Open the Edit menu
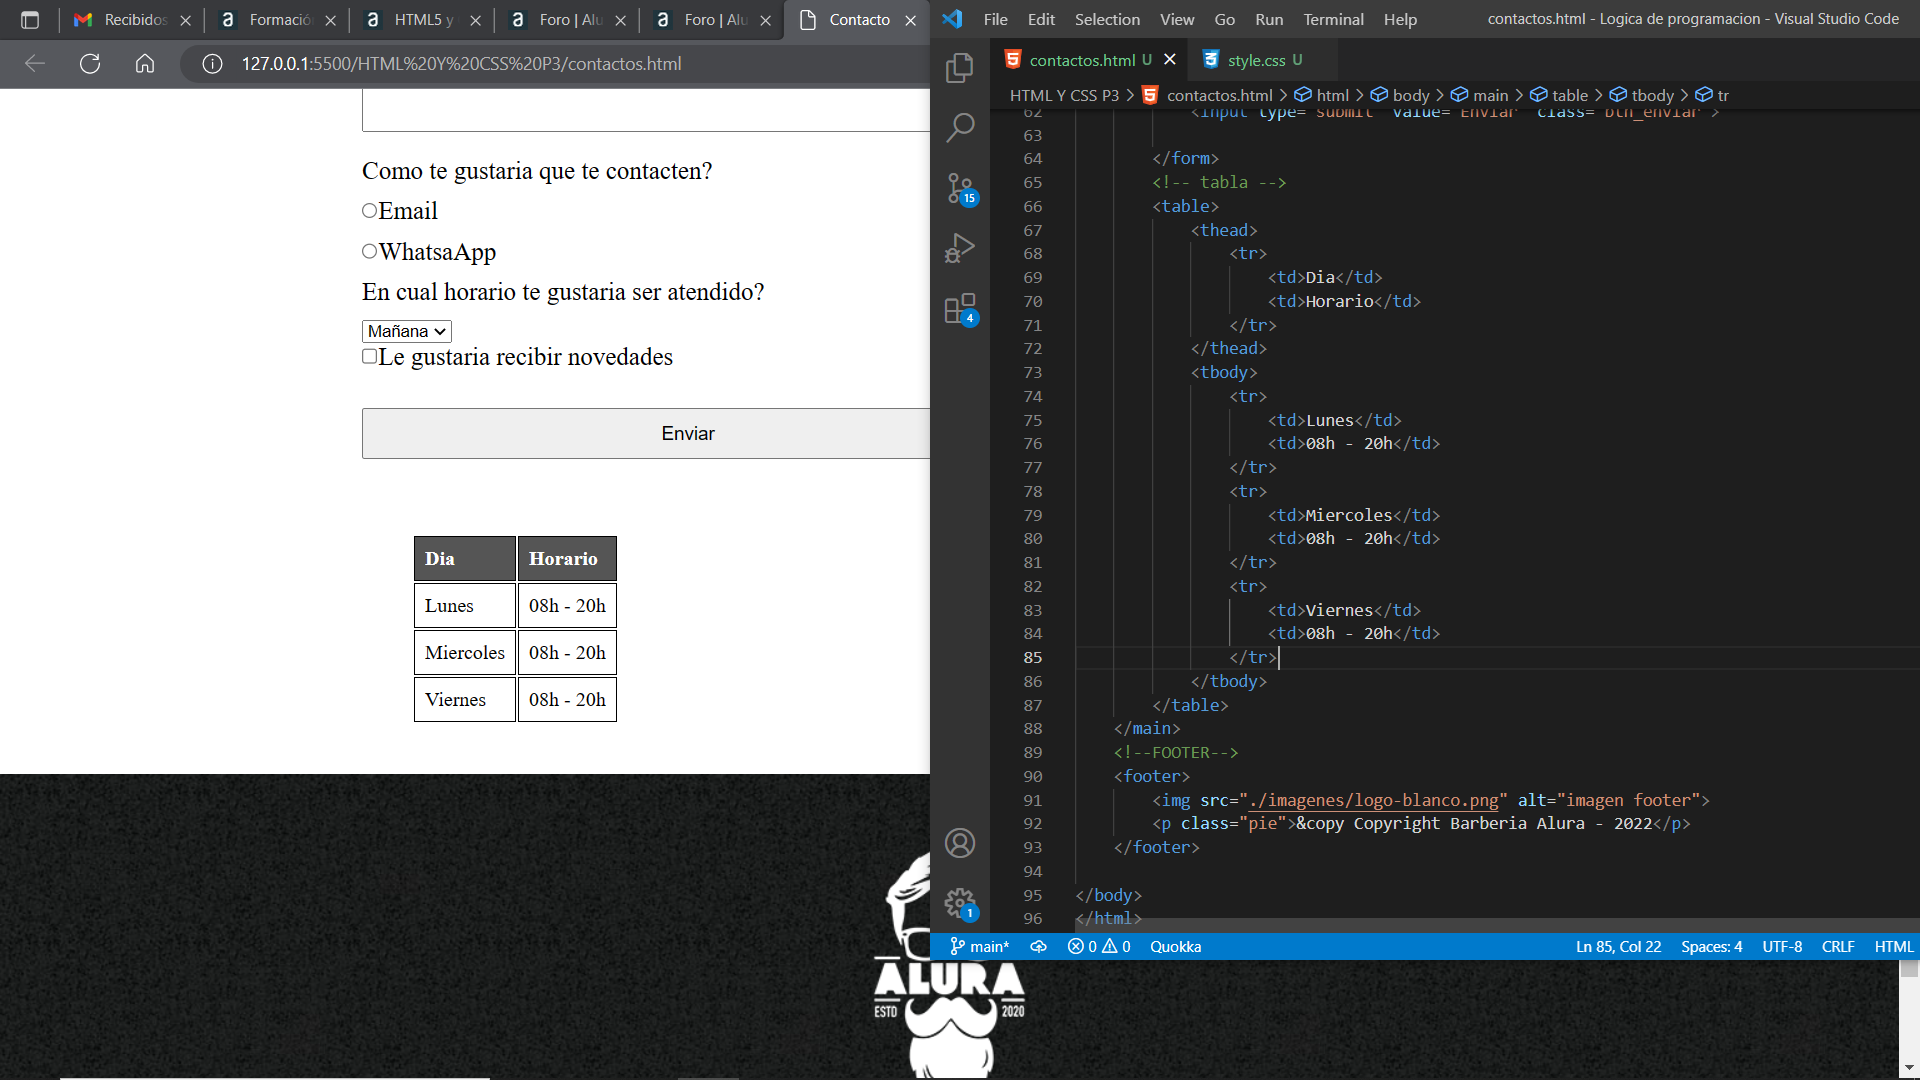The height and width of the screenshot is (1080, 1920). tap(1041, 19)
